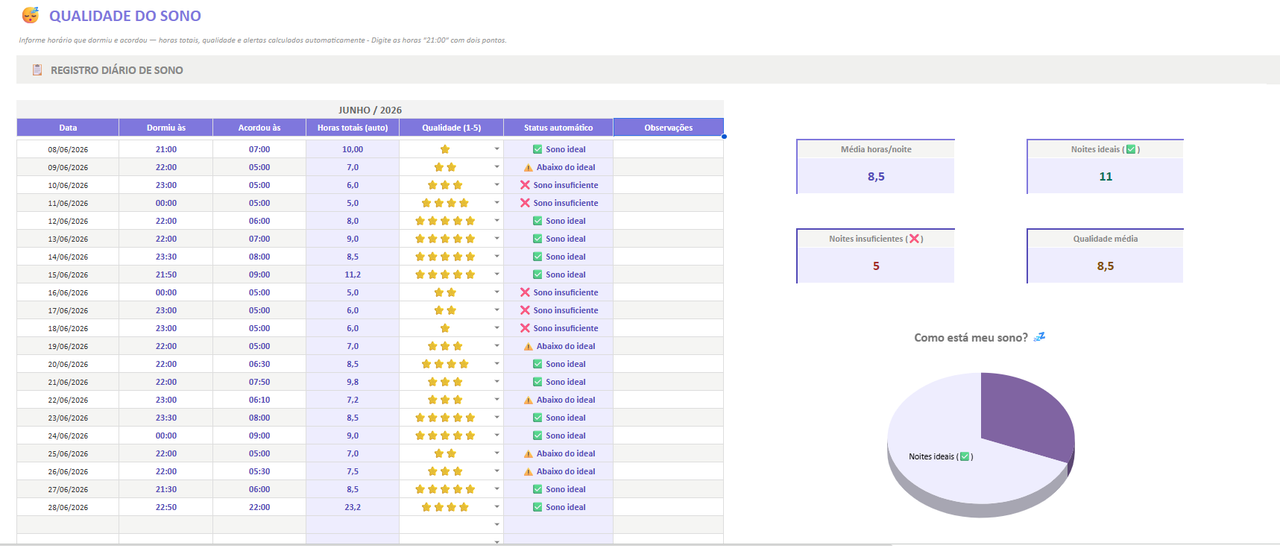1280x546 pixels.
Task: Click Sono ideal status for 23/06/2026
Action: 559,418
